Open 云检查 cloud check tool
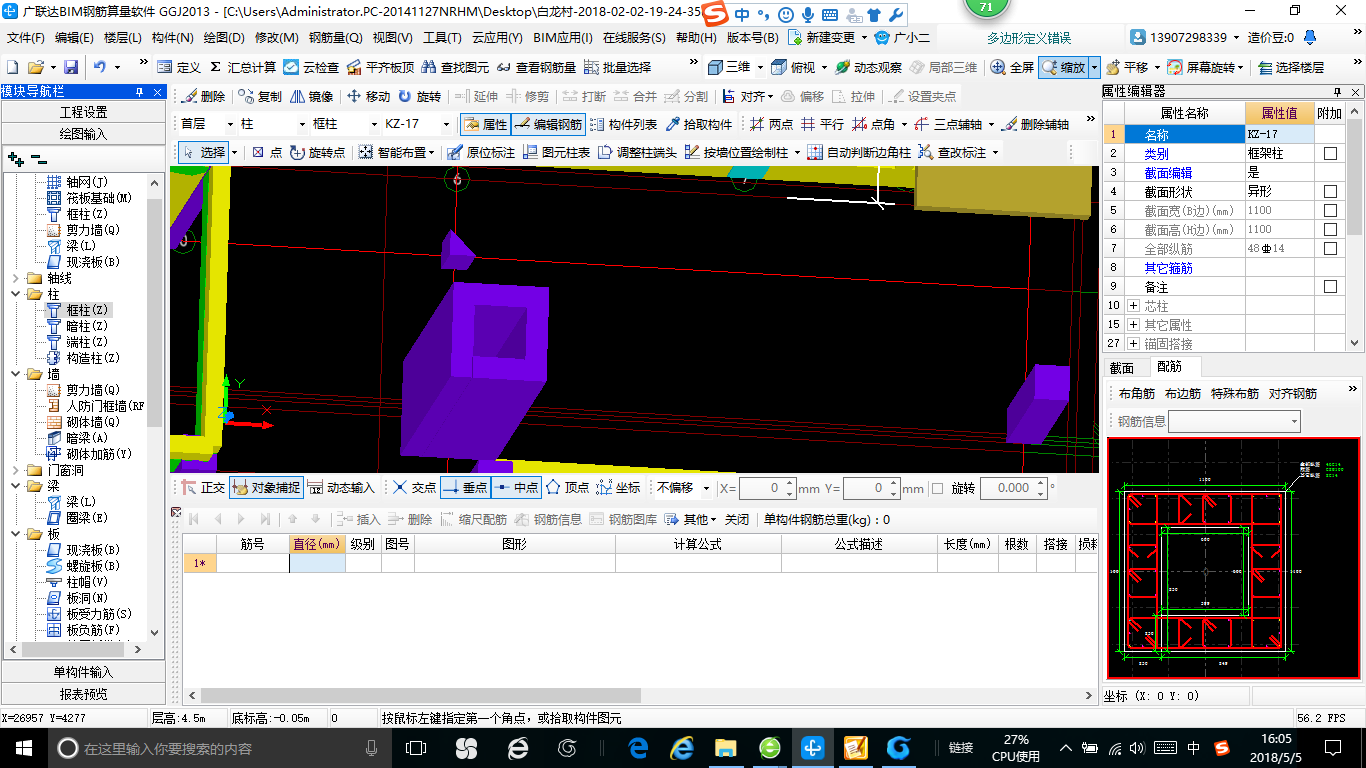The width and height of the screenshot is (1366, 768). point(311,67)
